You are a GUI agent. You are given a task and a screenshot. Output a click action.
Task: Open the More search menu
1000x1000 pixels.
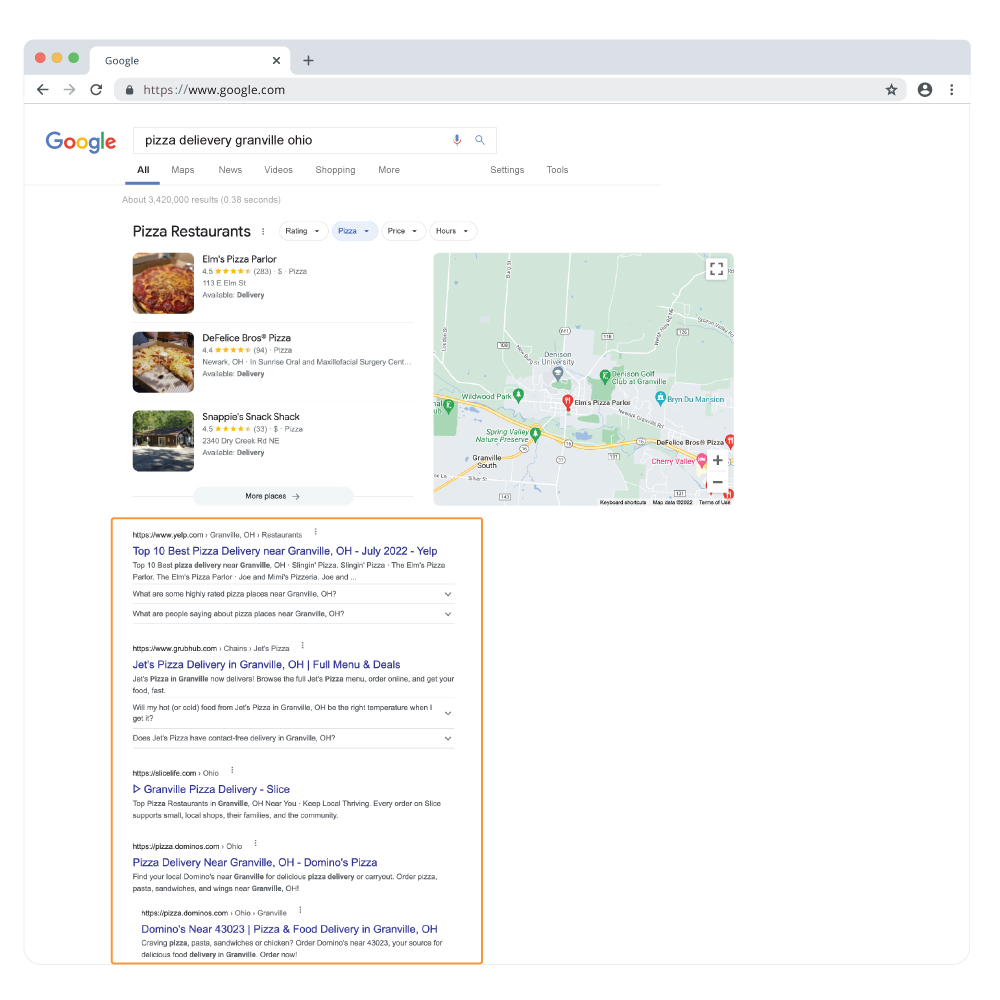388,170
